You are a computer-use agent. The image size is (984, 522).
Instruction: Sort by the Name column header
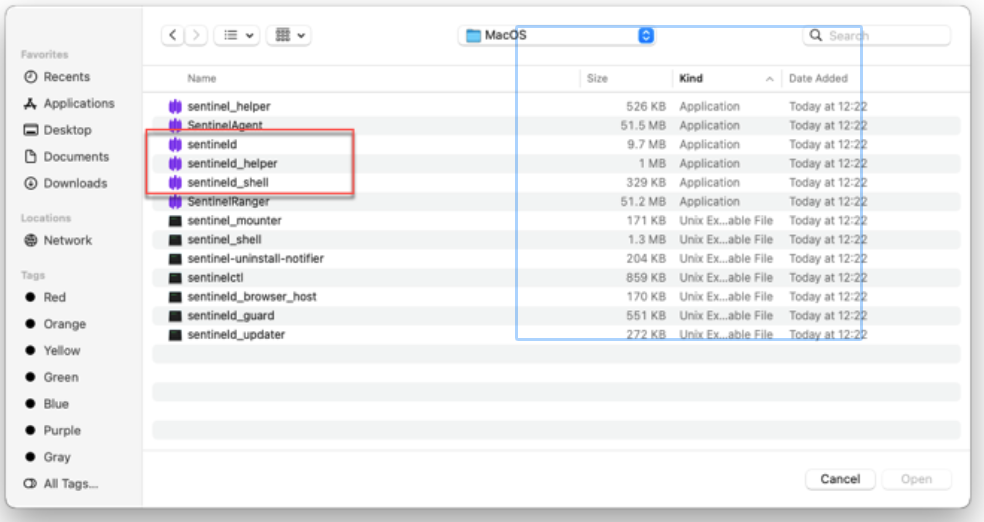coord(201,78)
